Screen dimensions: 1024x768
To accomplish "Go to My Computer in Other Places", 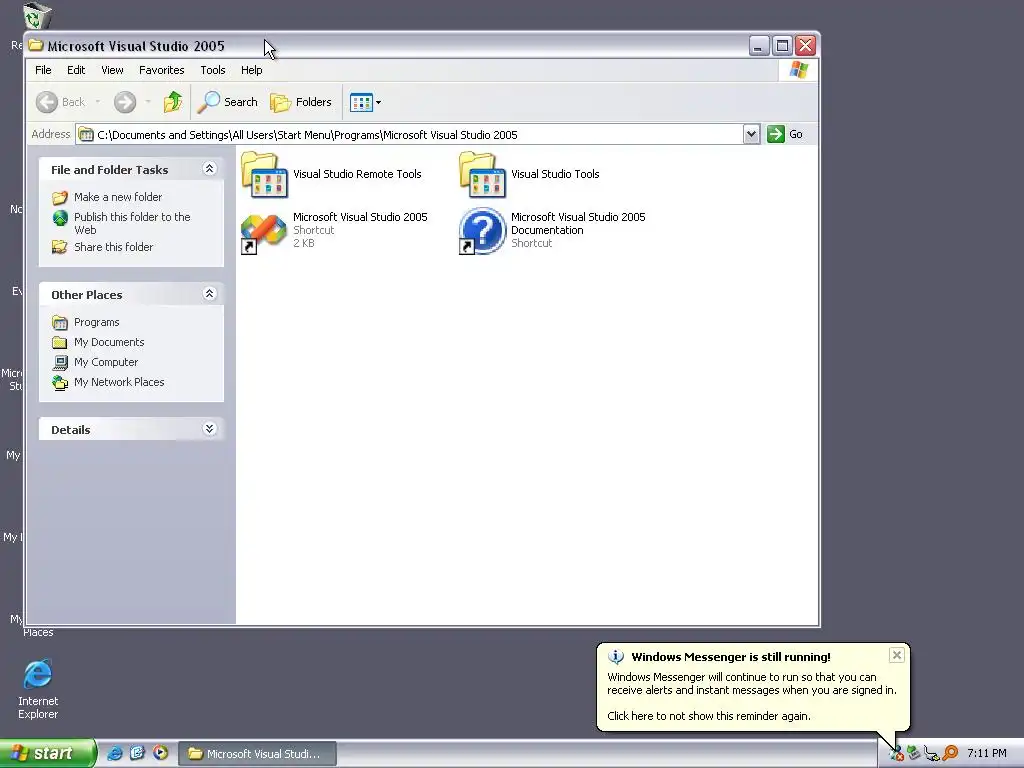I will point(106,362).
